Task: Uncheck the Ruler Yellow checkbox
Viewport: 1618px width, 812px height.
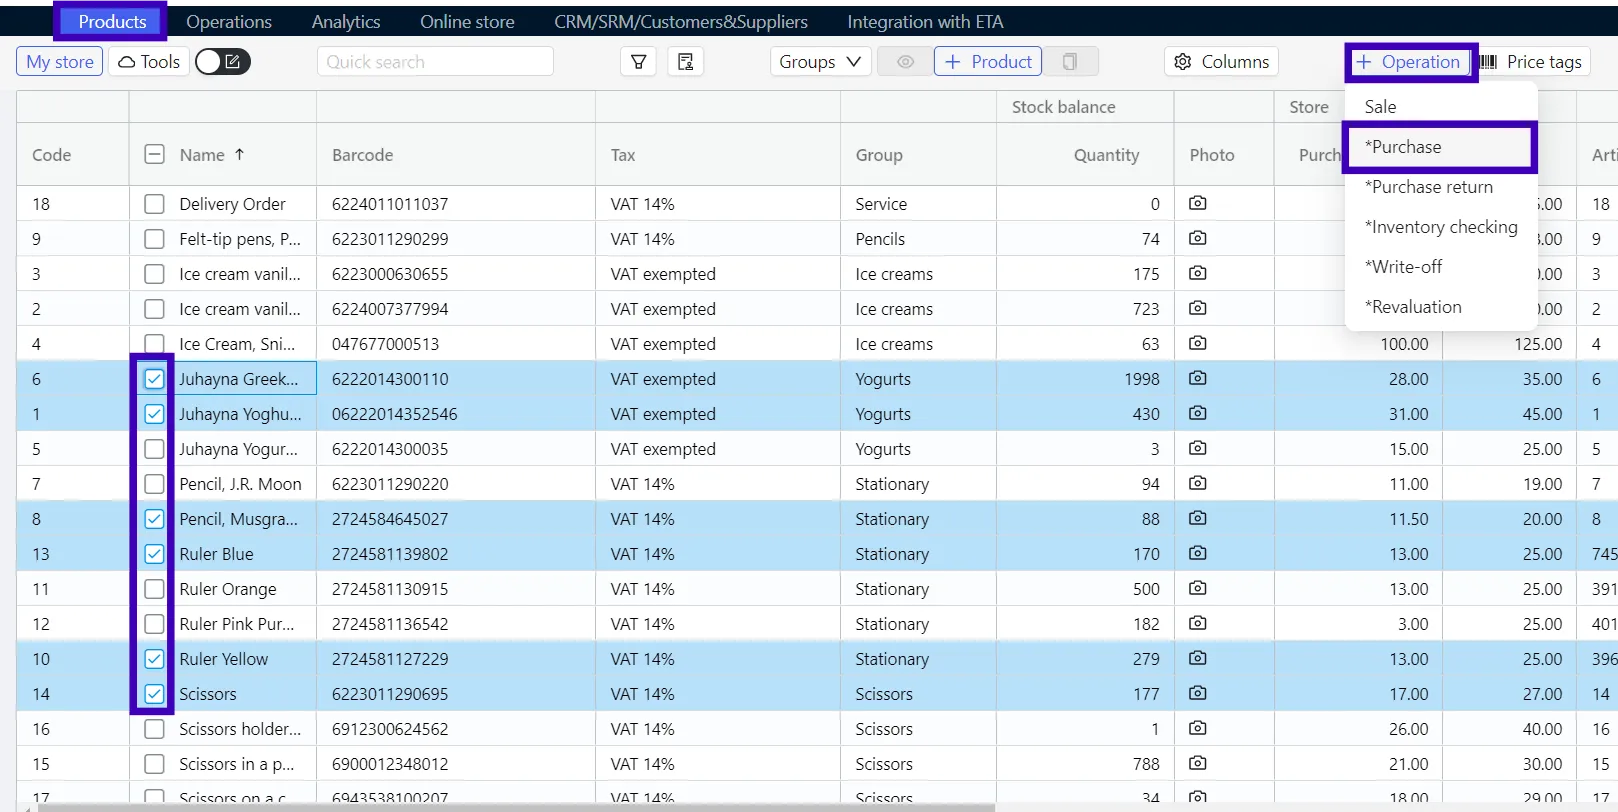Action: pos(154,659)
